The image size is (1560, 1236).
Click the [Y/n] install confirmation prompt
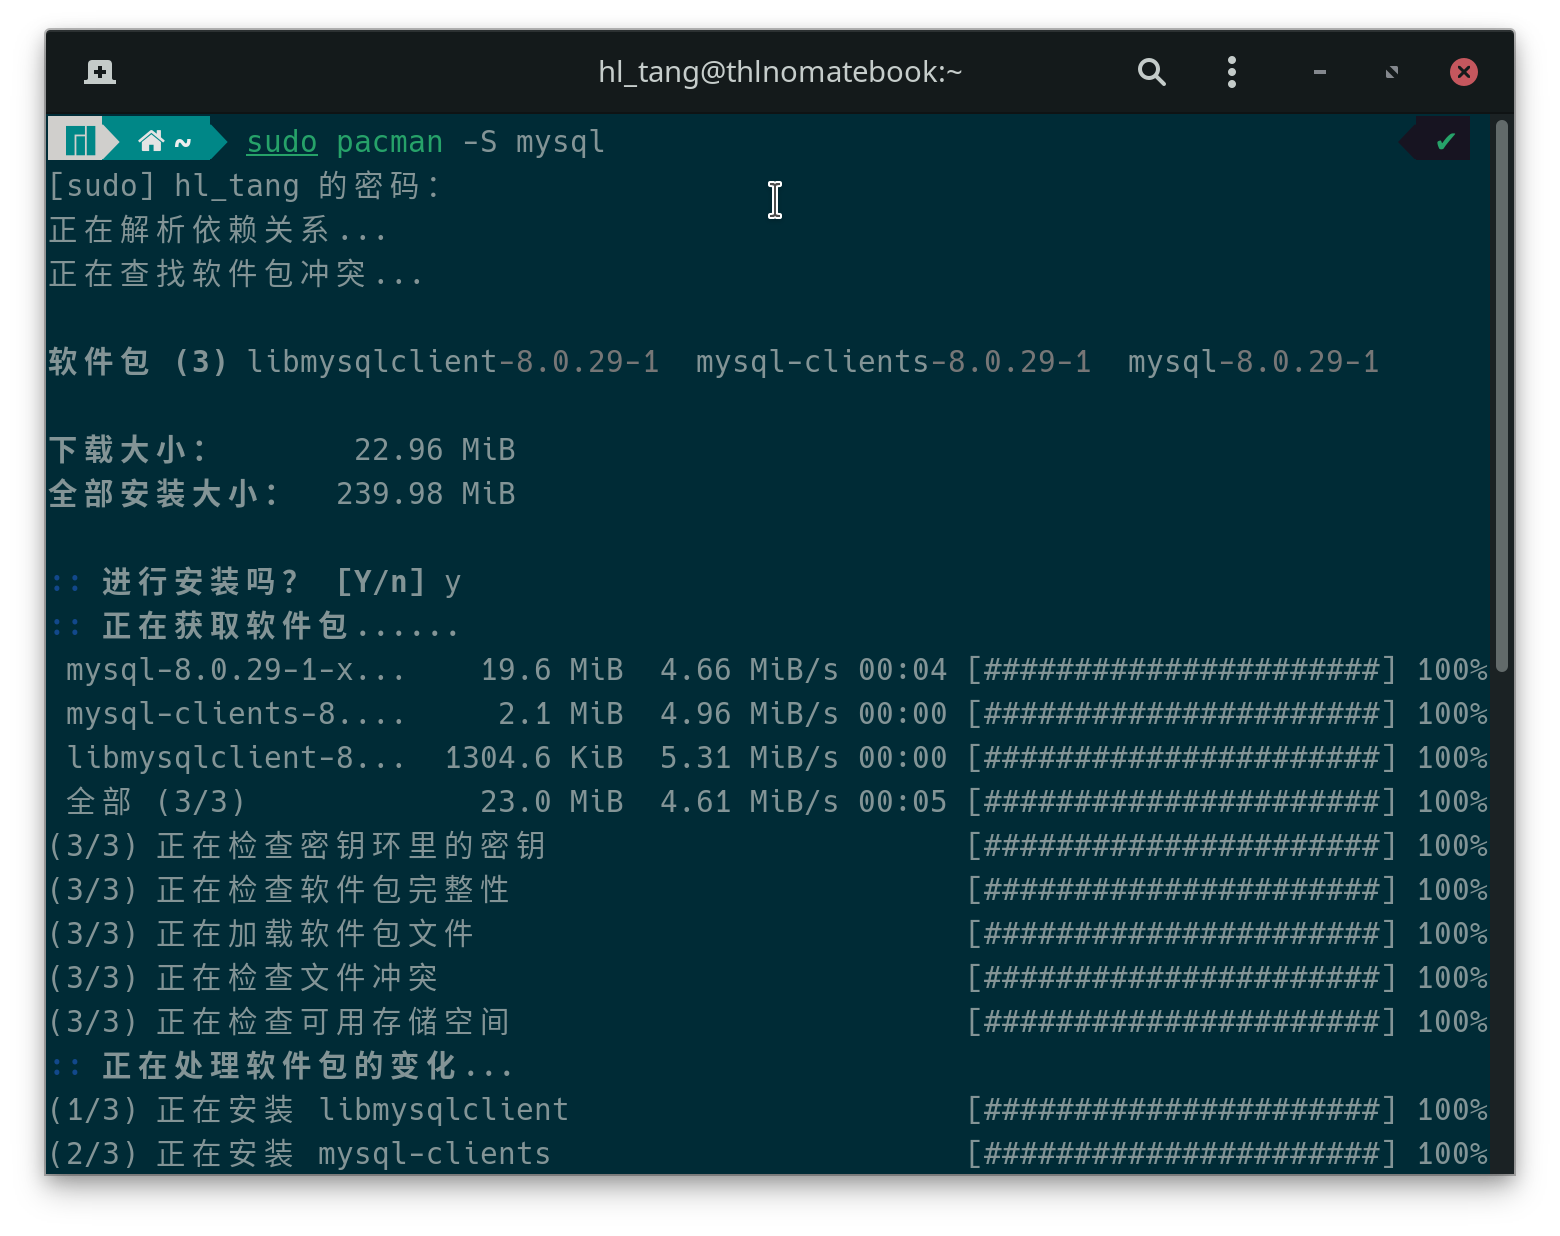point(381,582)
